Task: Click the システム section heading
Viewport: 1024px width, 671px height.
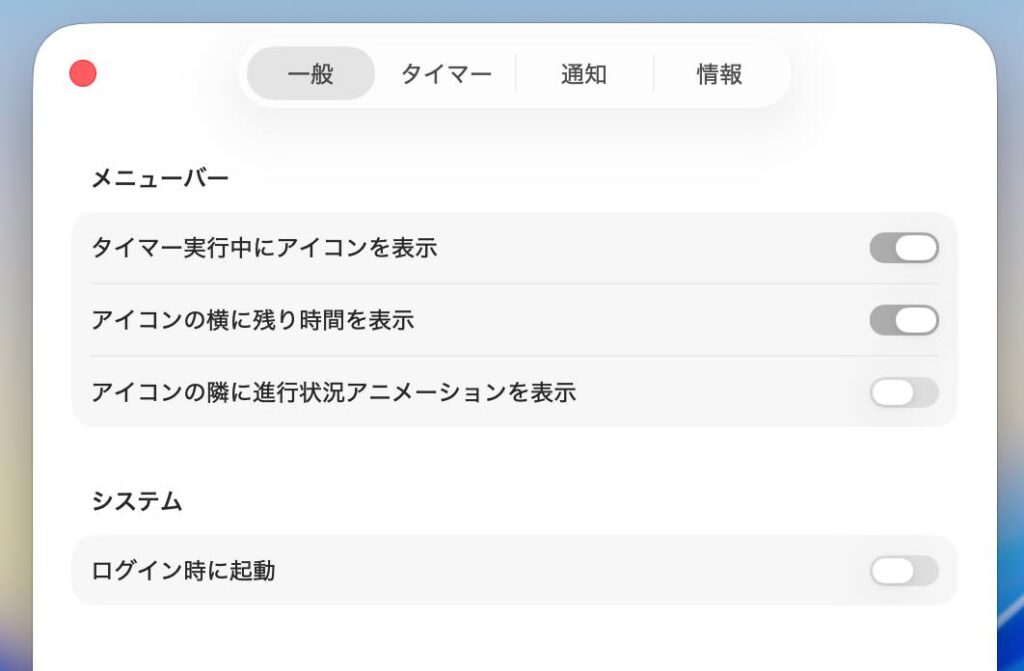Action: 136,501
